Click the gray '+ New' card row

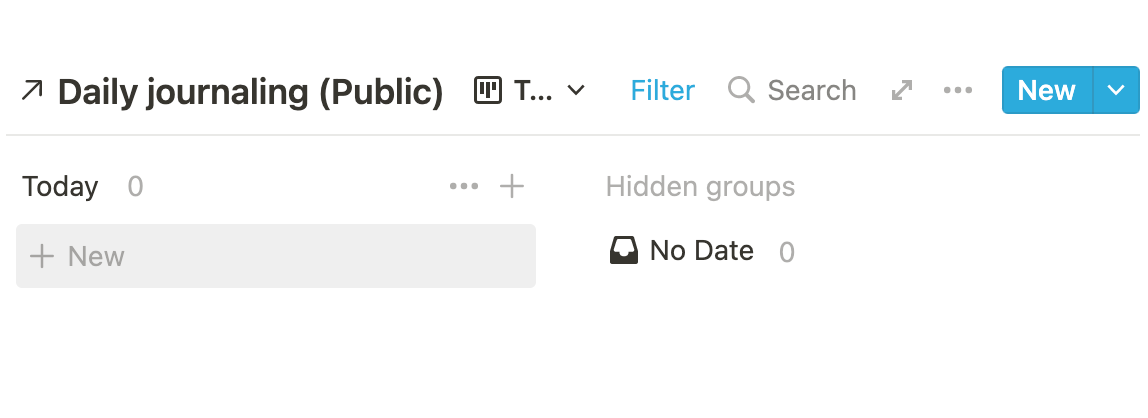(276, 256)
